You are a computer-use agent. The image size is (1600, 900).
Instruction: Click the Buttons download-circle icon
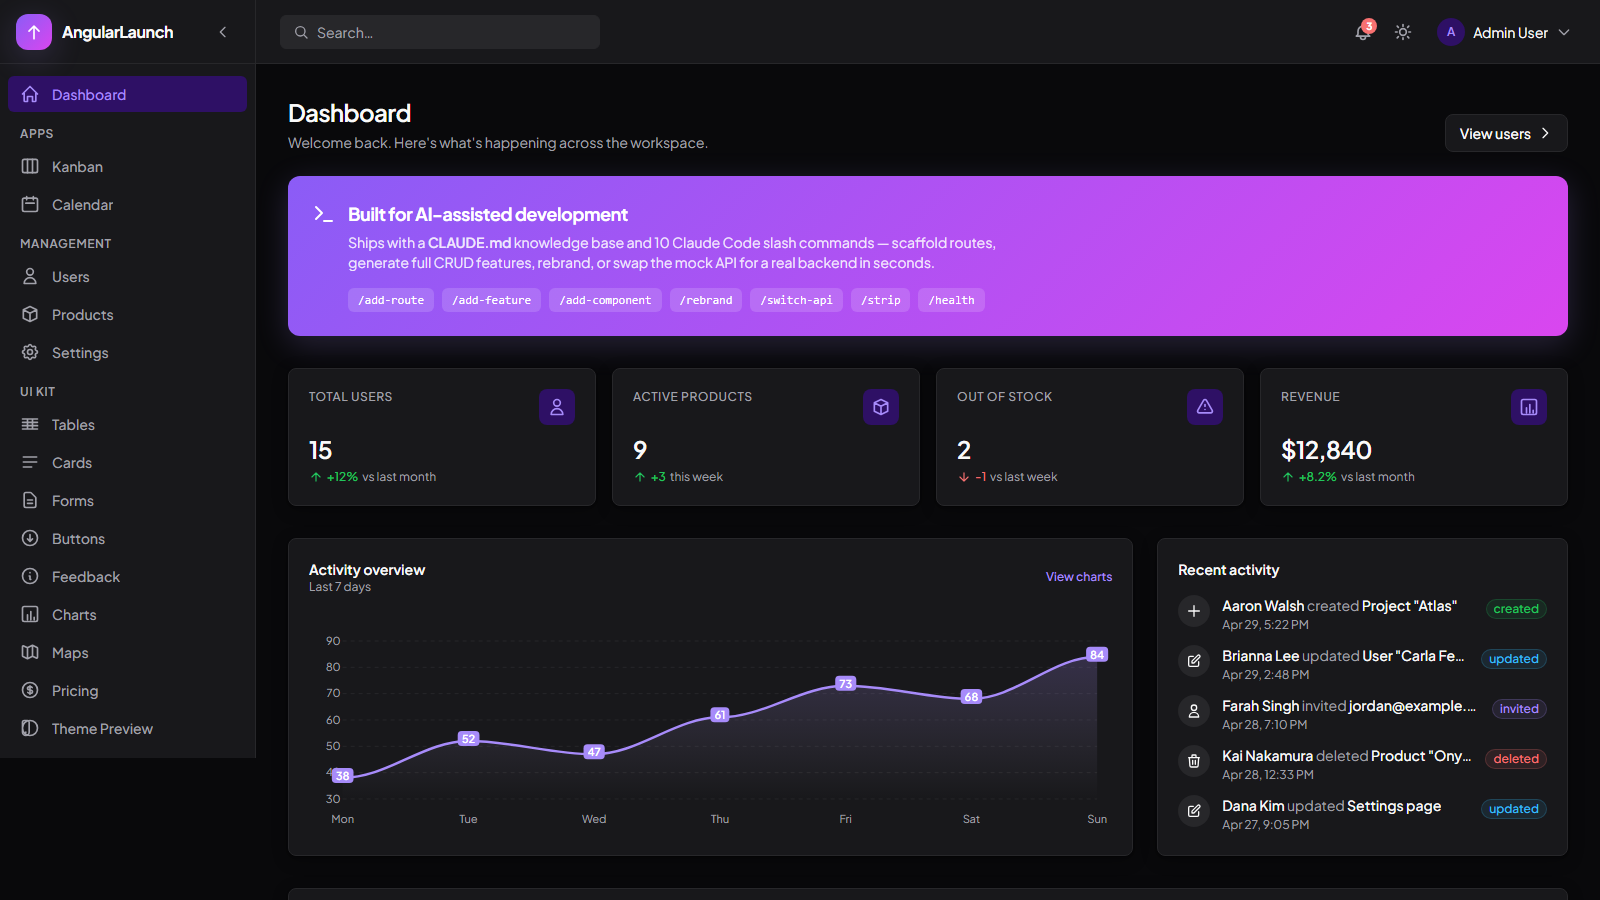30,538
